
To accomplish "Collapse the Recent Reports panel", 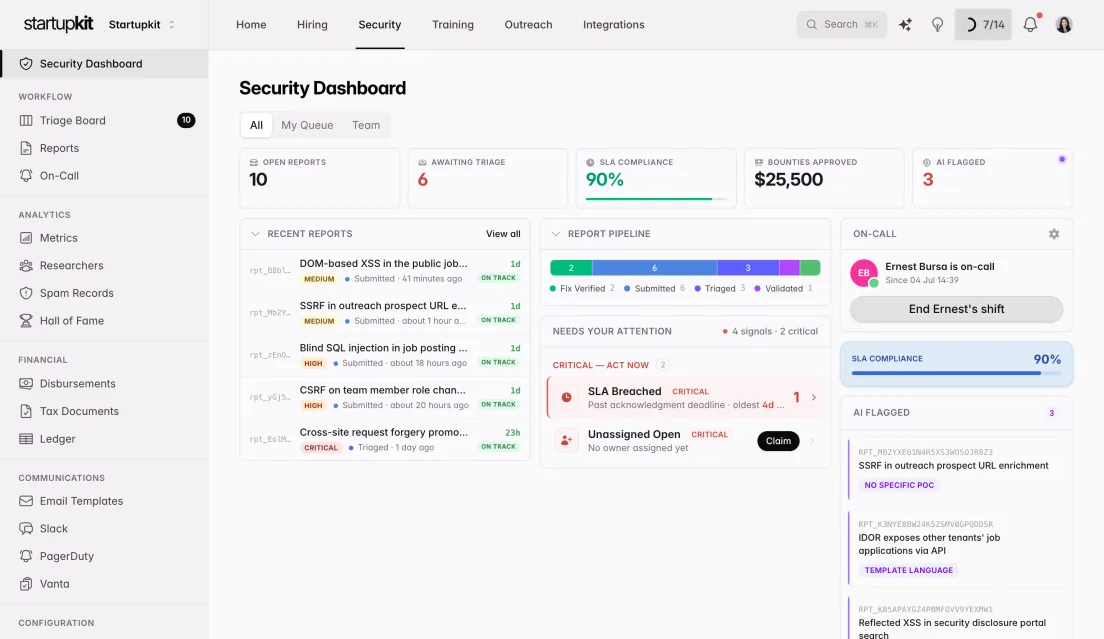I will (255, 234).
